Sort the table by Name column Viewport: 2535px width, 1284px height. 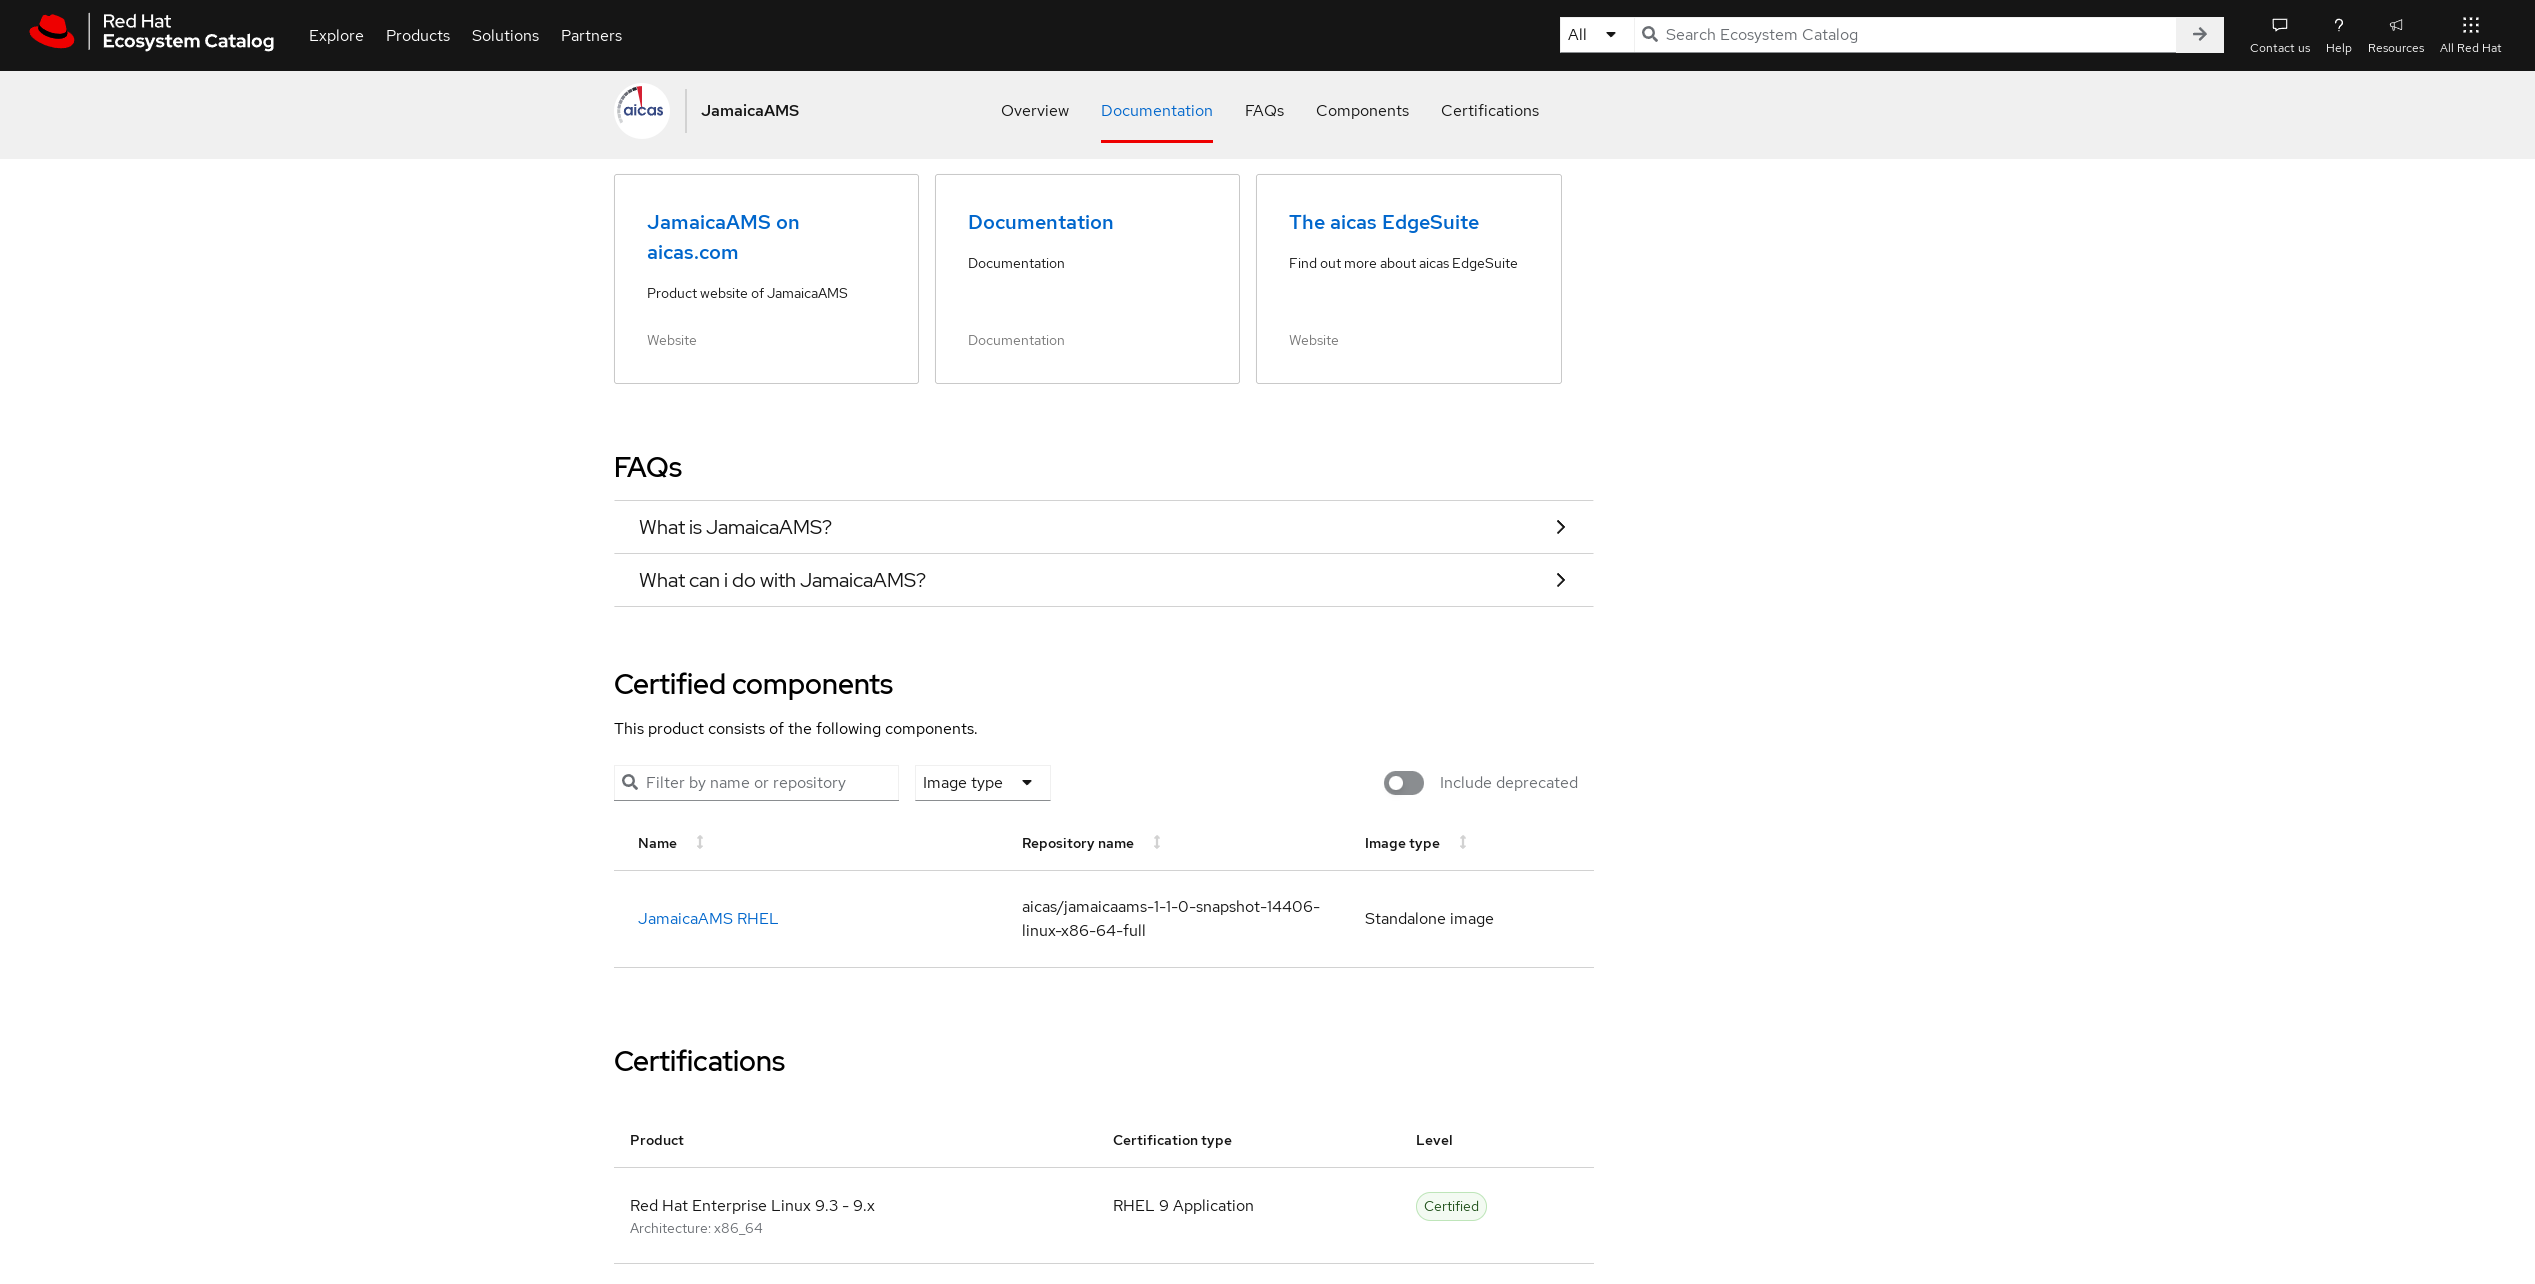pyautogui.click(x=700, y=843)
